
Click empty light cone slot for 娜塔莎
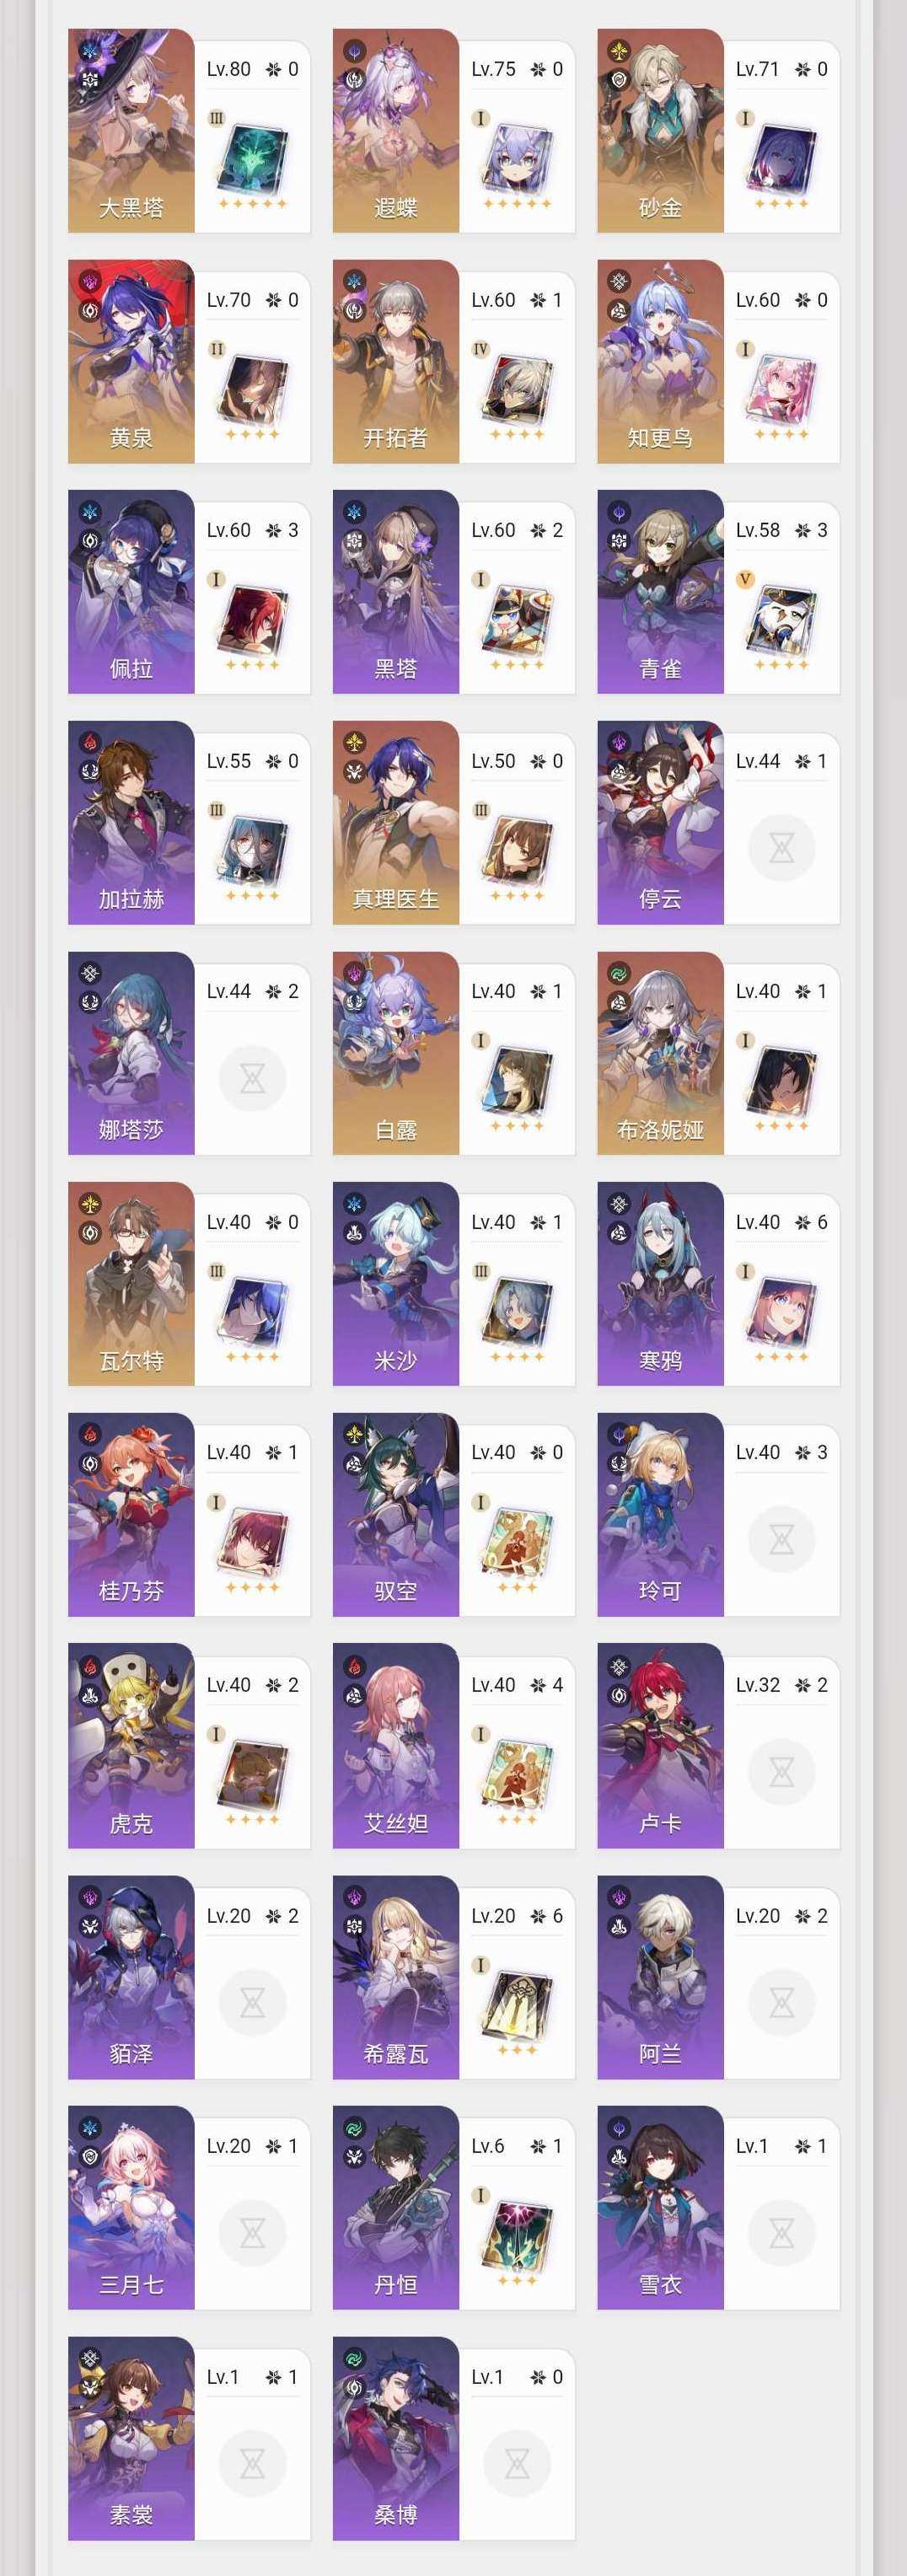[x=252, y=1079]
